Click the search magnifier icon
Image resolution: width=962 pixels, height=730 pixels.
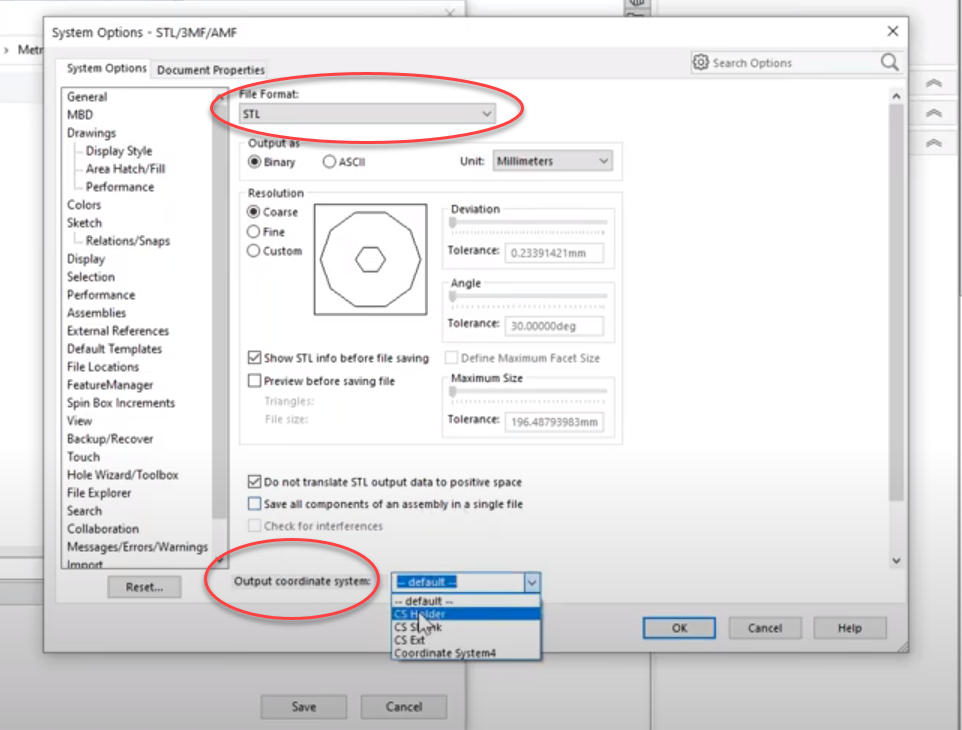(888, 62)
